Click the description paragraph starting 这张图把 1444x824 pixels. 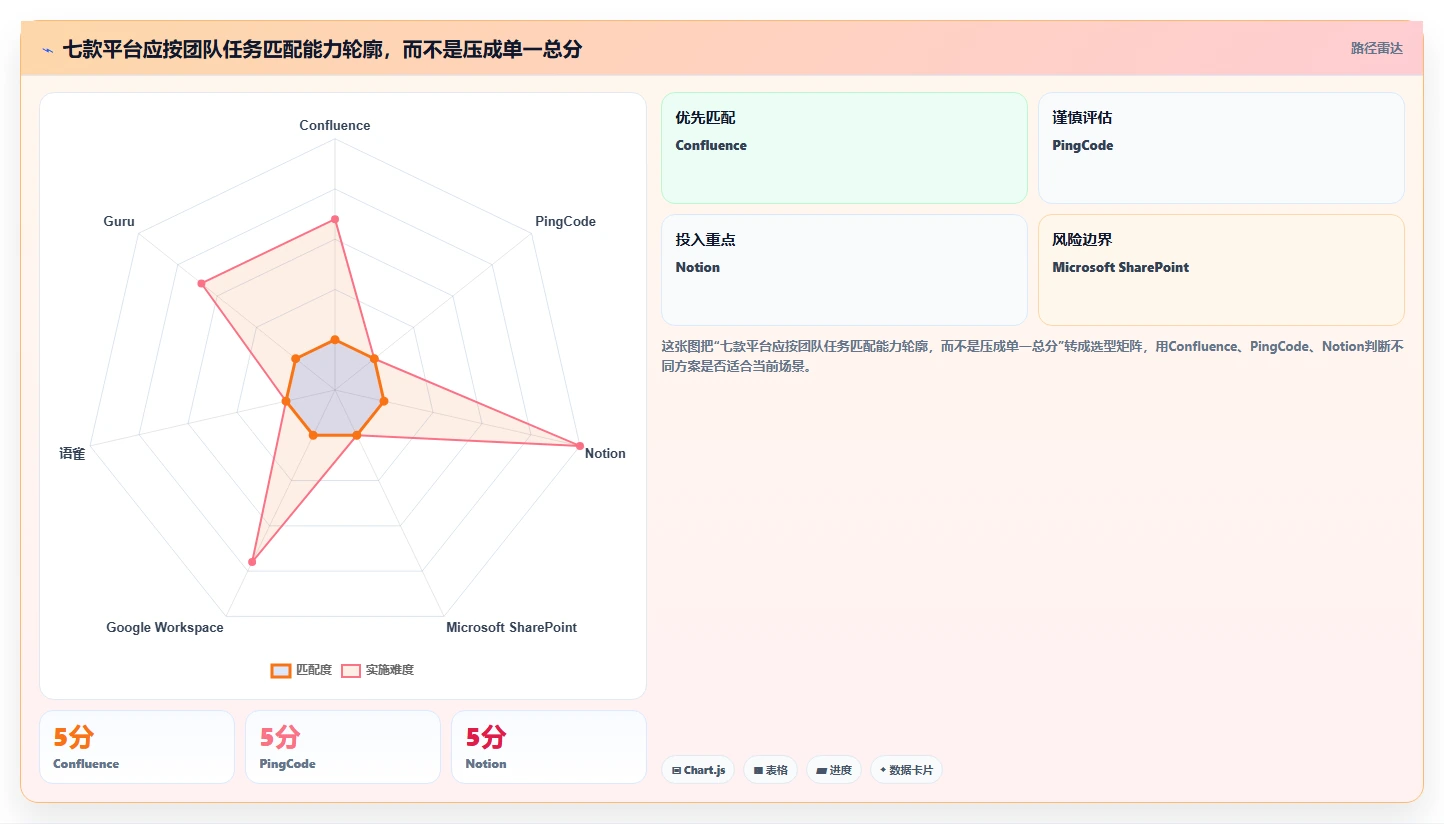[x=1032, y=356]
